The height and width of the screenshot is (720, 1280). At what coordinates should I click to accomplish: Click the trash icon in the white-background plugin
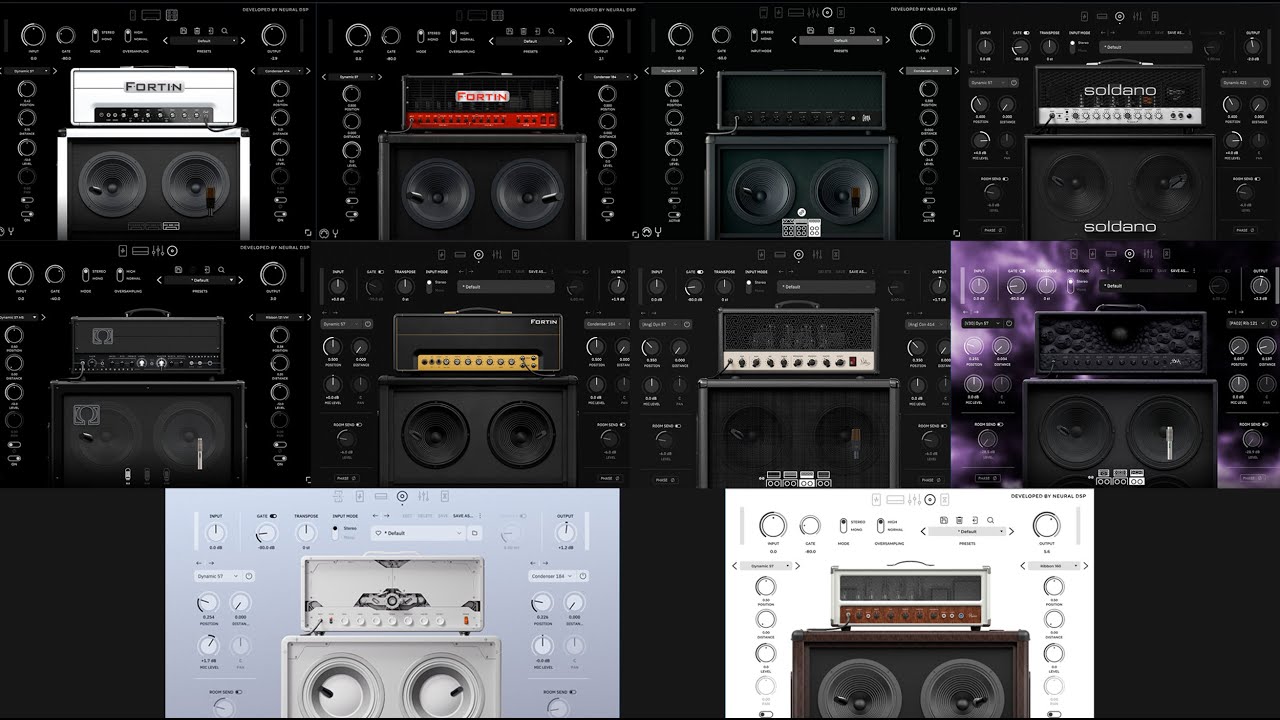click(x=959, y=520)
